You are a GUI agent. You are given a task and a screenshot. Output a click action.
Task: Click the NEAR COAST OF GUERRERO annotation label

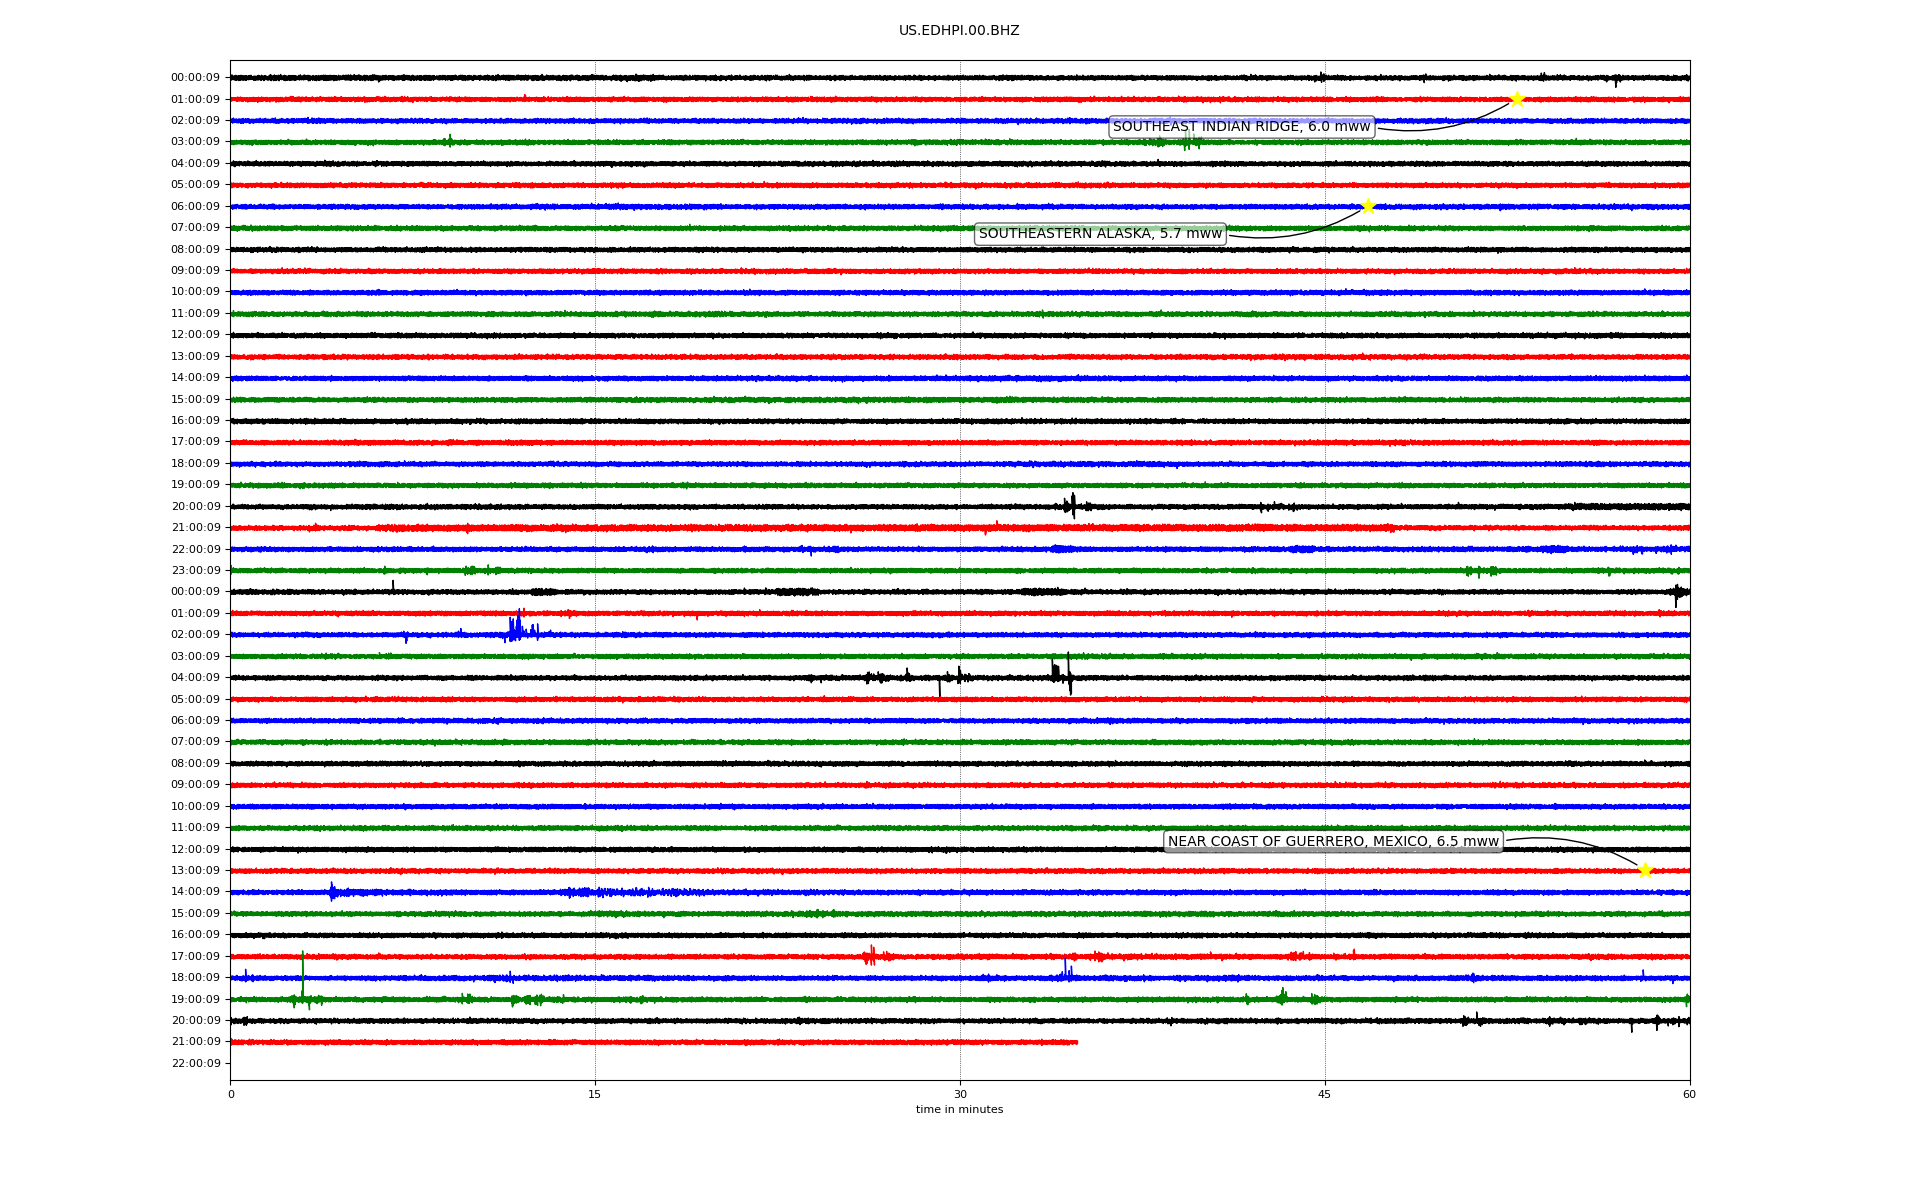1333,842
